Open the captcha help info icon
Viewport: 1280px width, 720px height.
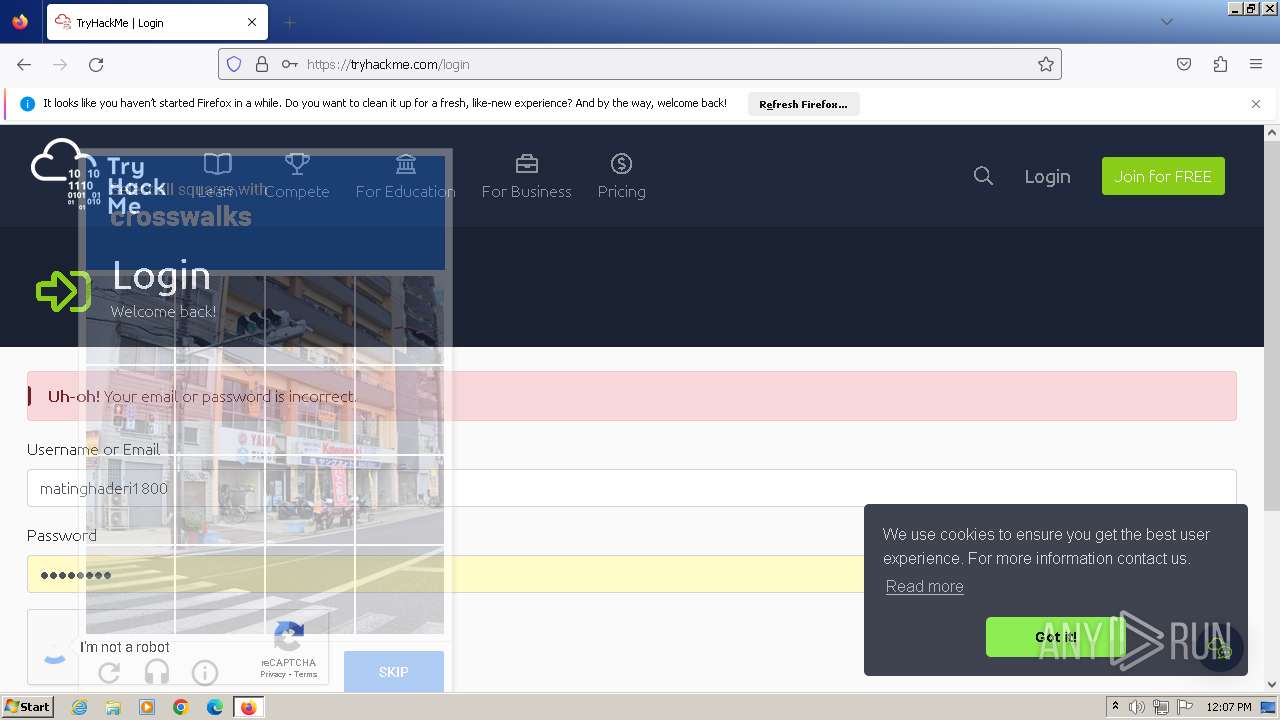(205, 672)
